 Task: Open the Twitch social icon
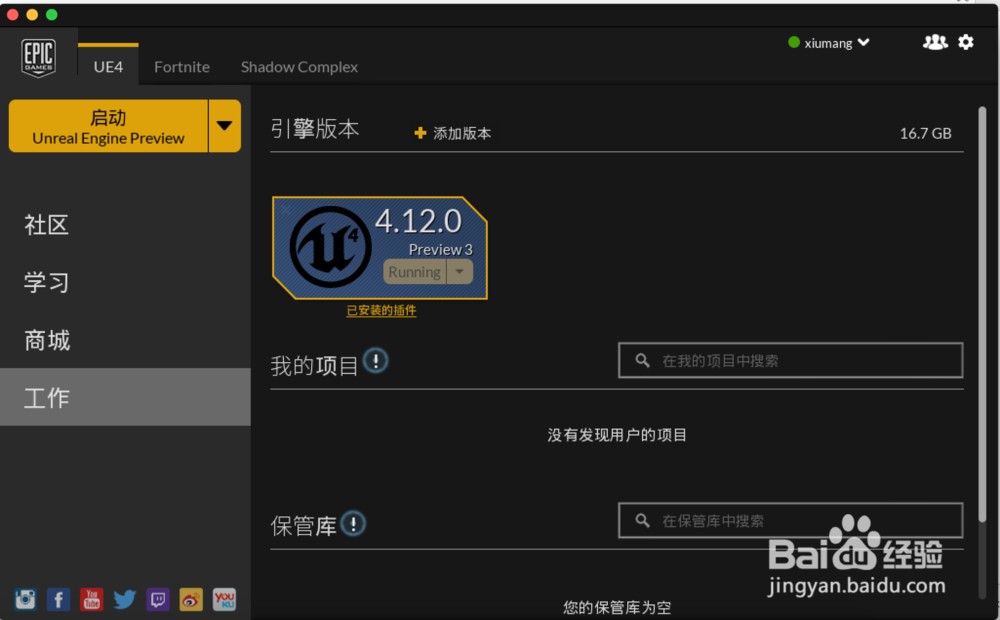pos(158,600)
